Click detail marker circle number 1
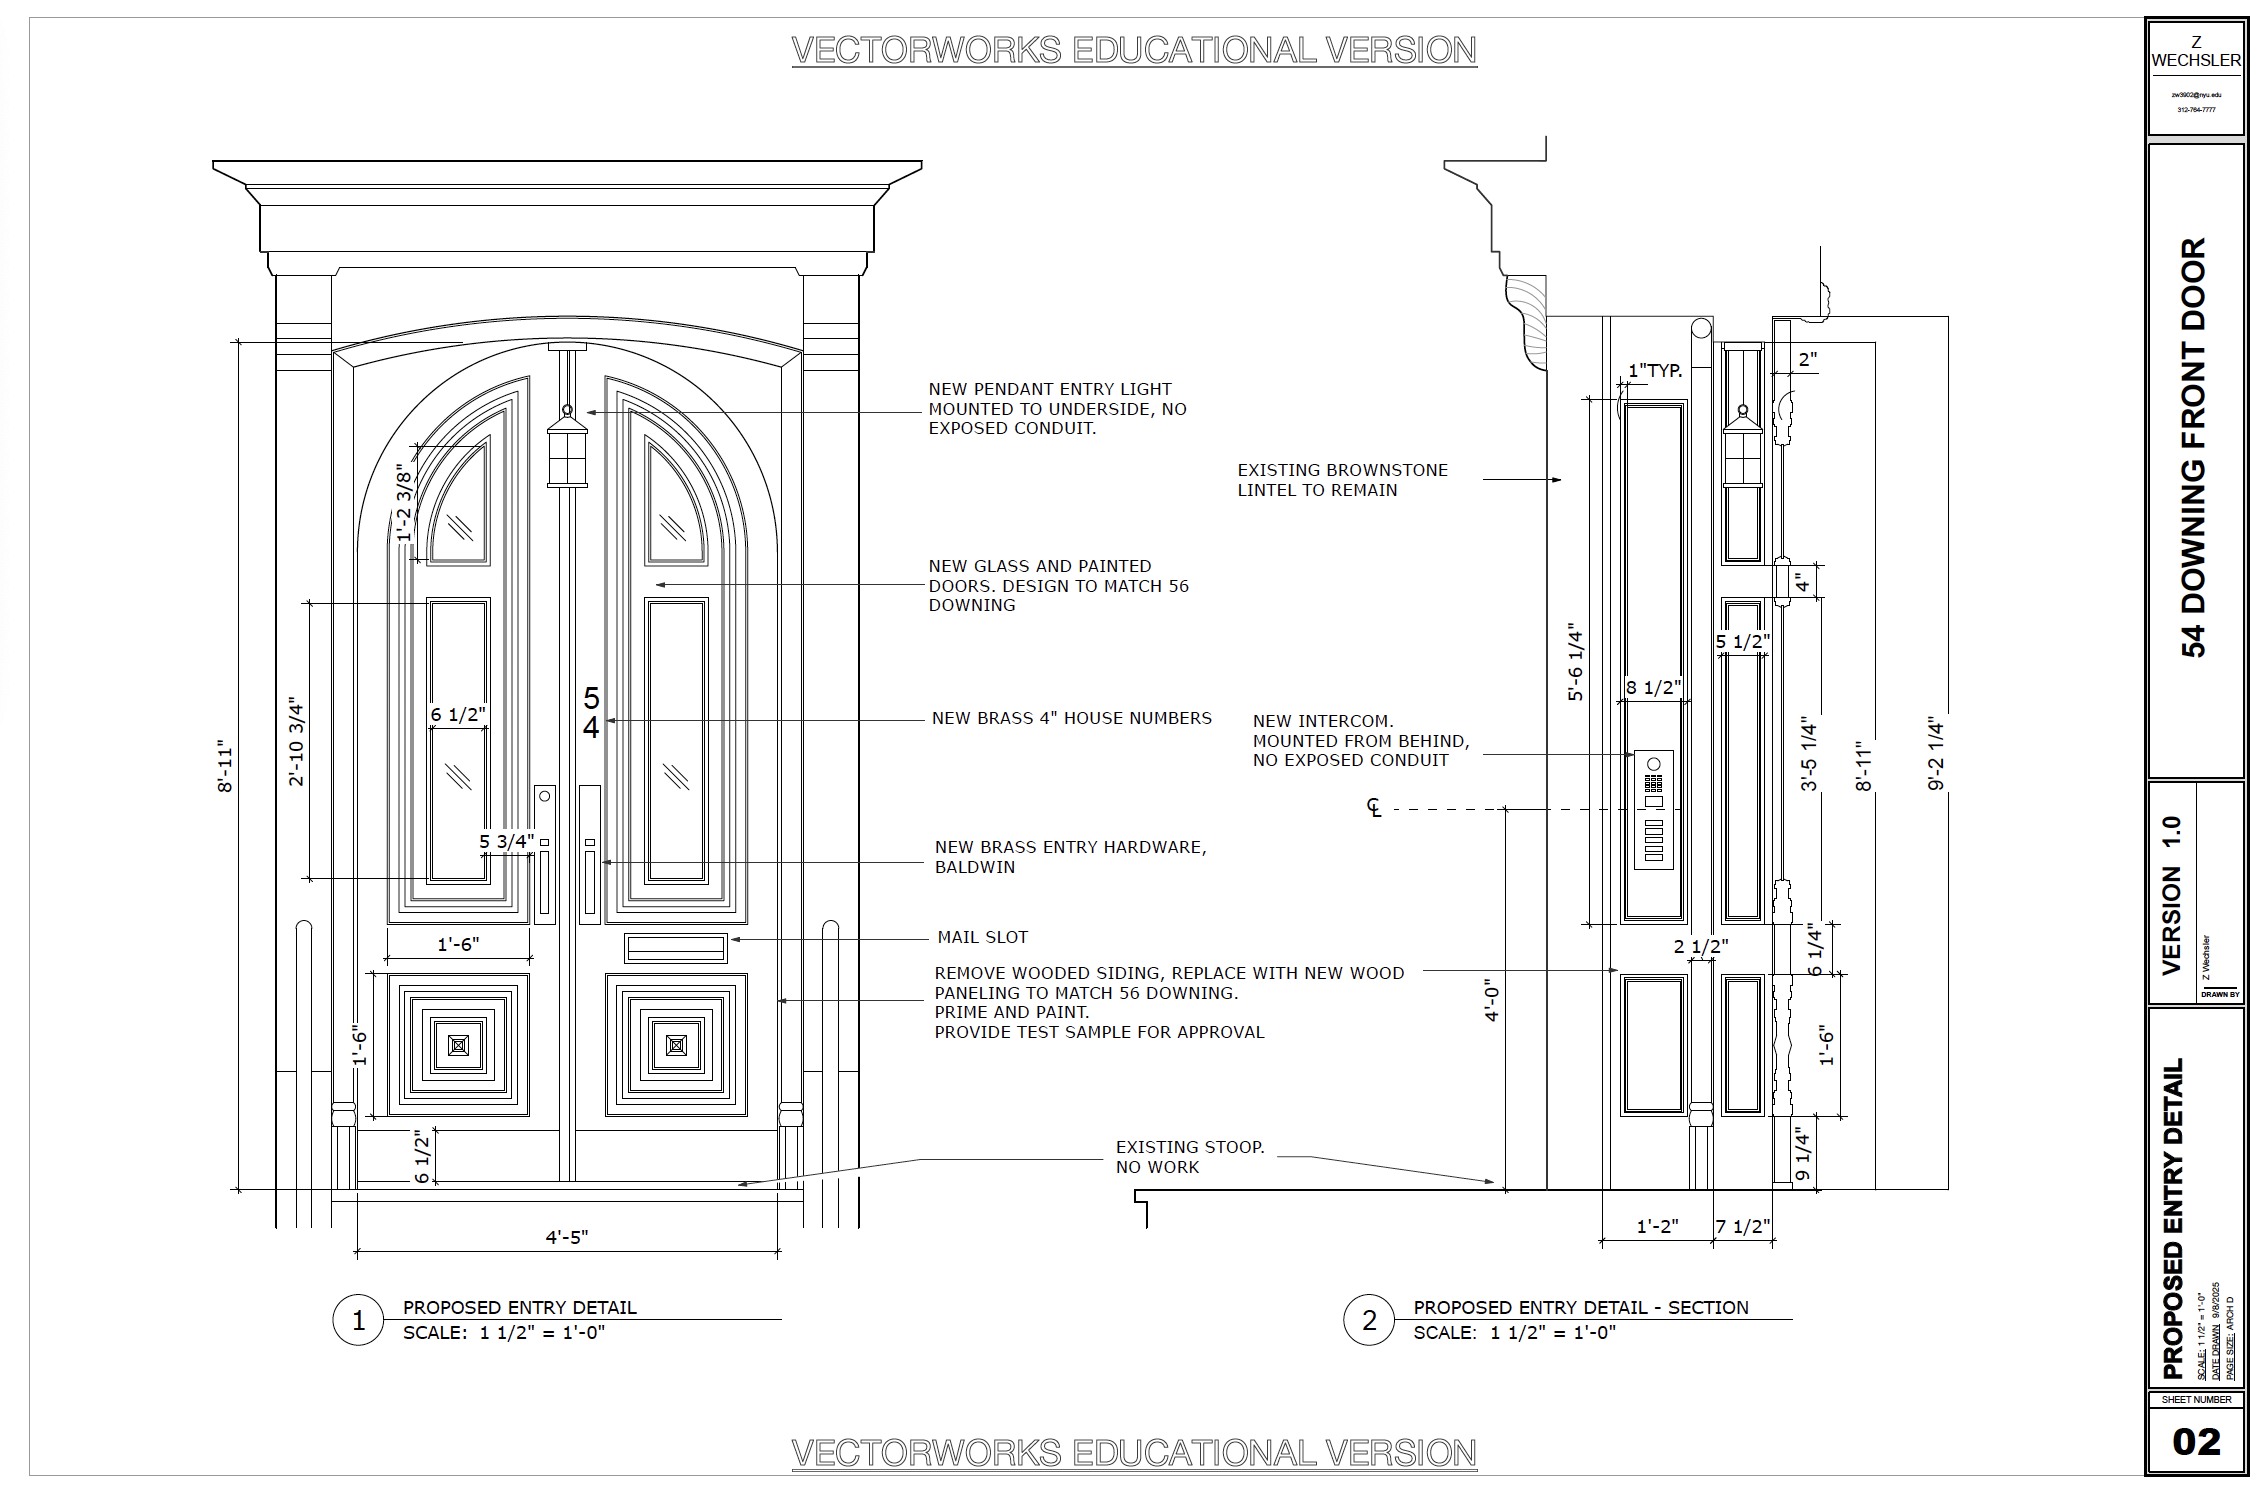The image size is (2262, 1502). point(358,1321)
